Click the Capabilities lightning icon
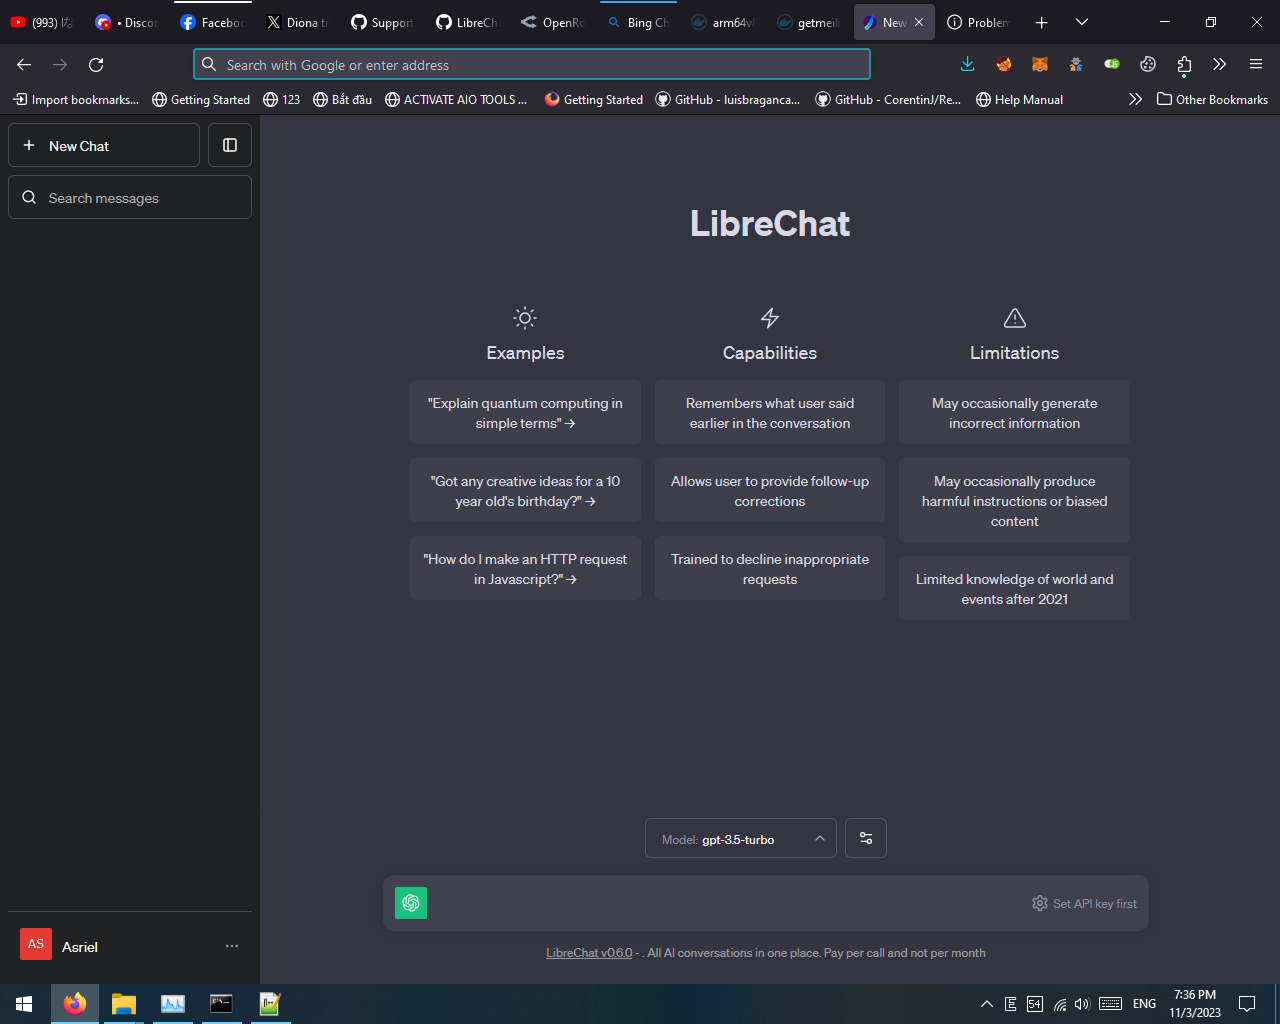The width and height of the screenshot is (1280, 1024). pyautogui.click(x=769, y=317)
